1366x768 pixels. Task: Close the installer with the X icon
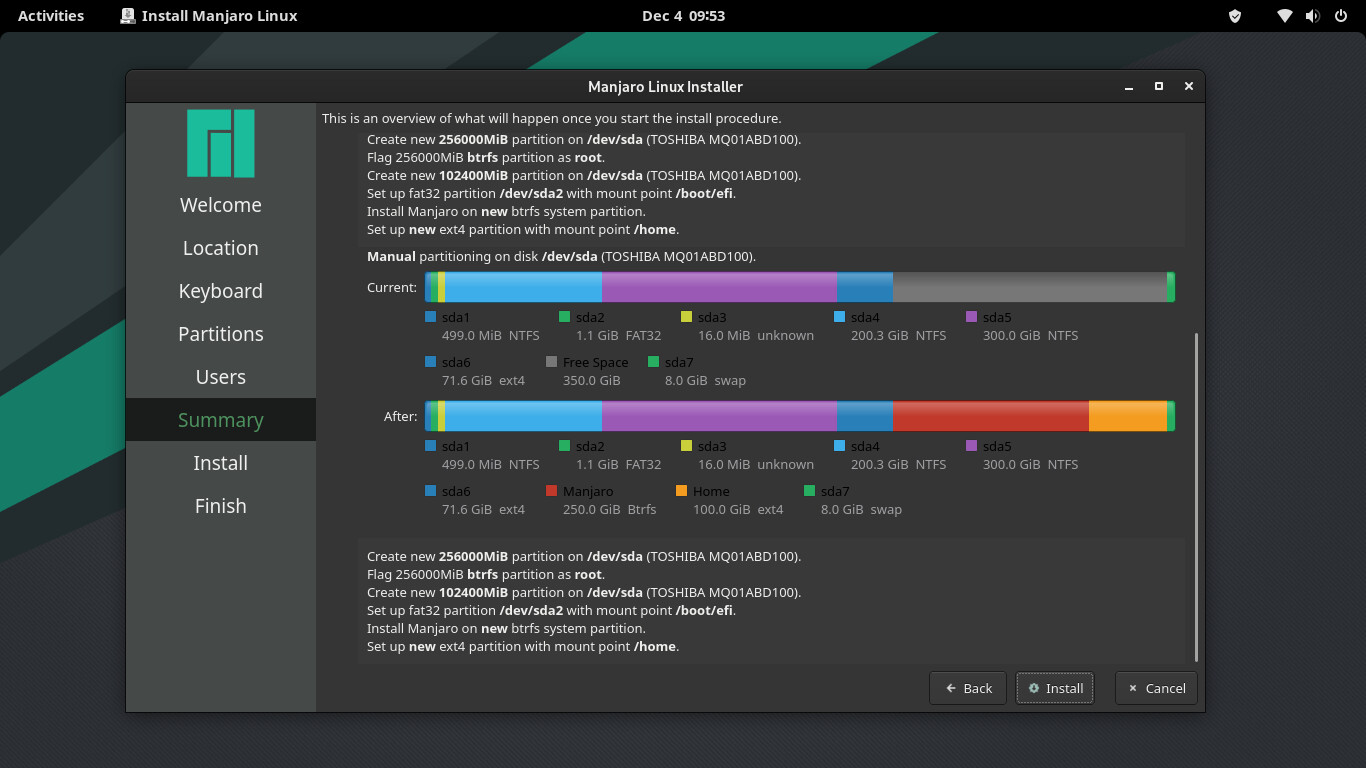[x=1189, y=87]
